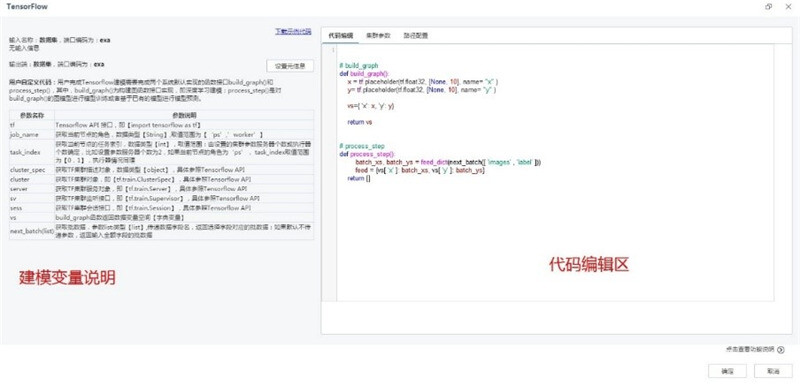Click the 点击查看功能说明 function description link
Viewport: 800px width, 385px height.
click(x=750, y=349)
